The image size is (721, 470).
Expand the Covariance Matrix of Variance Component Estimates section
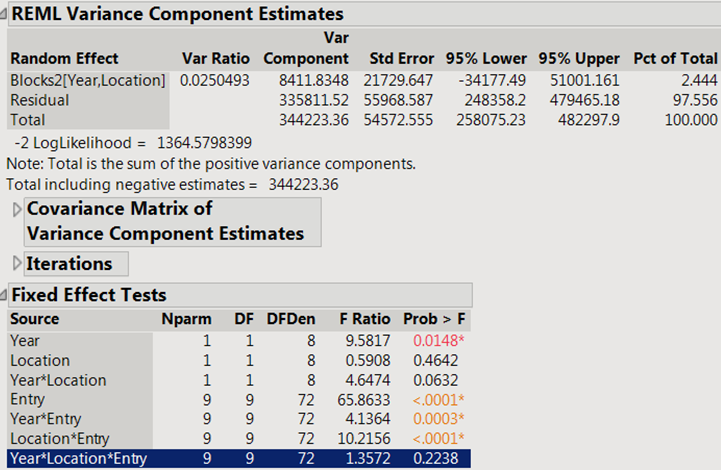tap(17, 210)
